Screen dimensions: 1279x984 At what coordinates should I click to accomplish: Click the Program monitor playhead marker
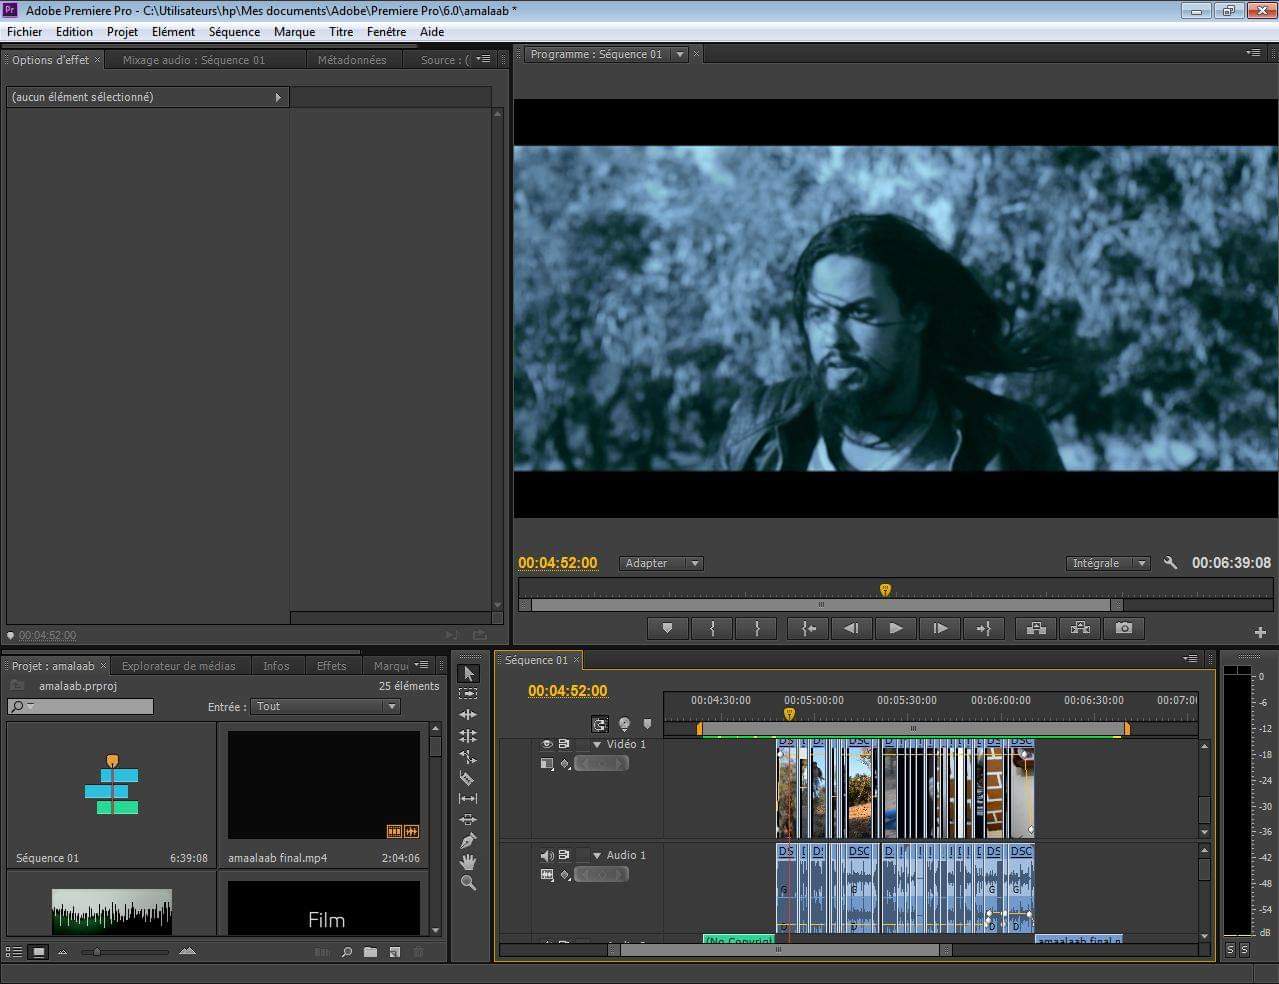pos(885,590)
